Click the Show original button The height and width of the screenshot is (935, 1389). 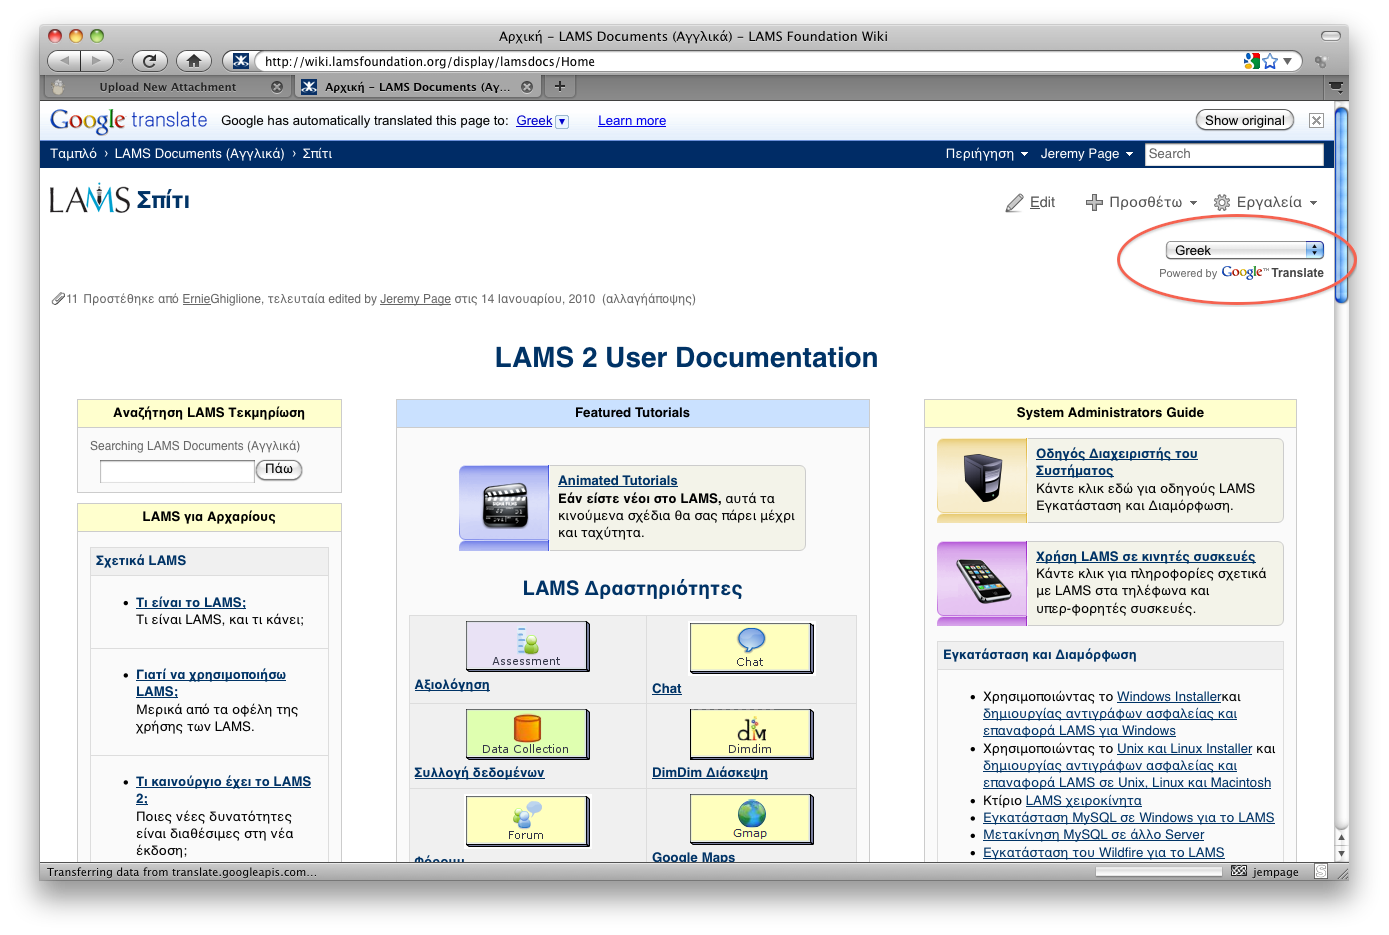tap(1244, 120)
